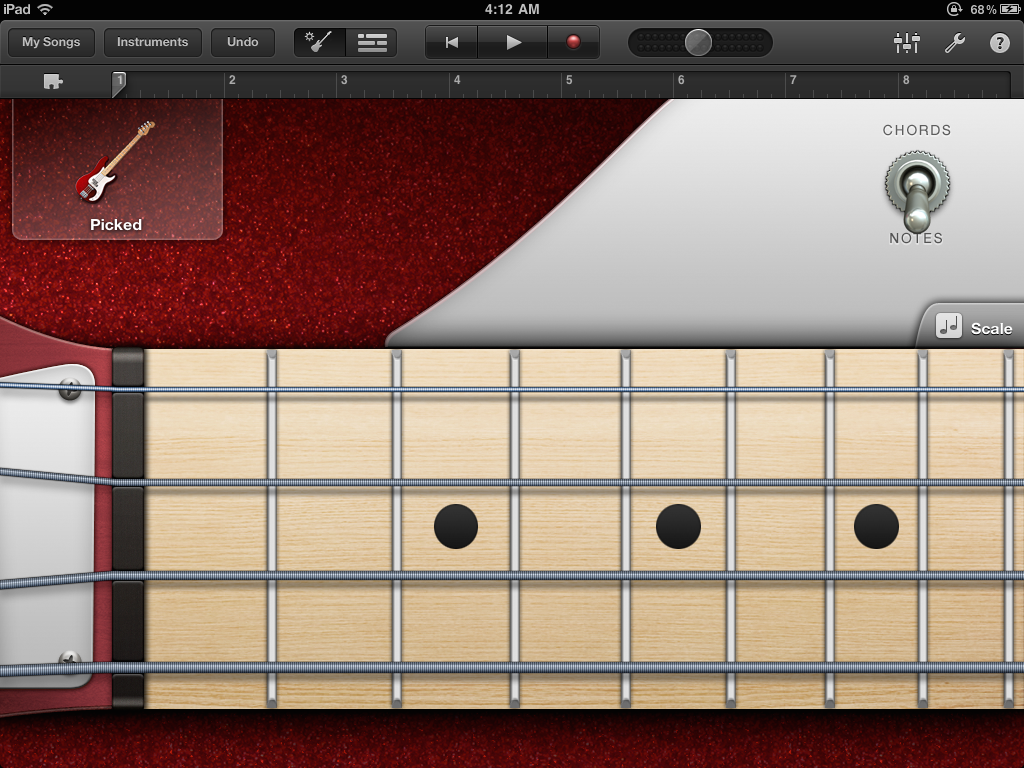Select the NOTES label
Image resolution: width=1024 pixels, height=768 pixels.
pyautogui.click(x=916, y=238)
